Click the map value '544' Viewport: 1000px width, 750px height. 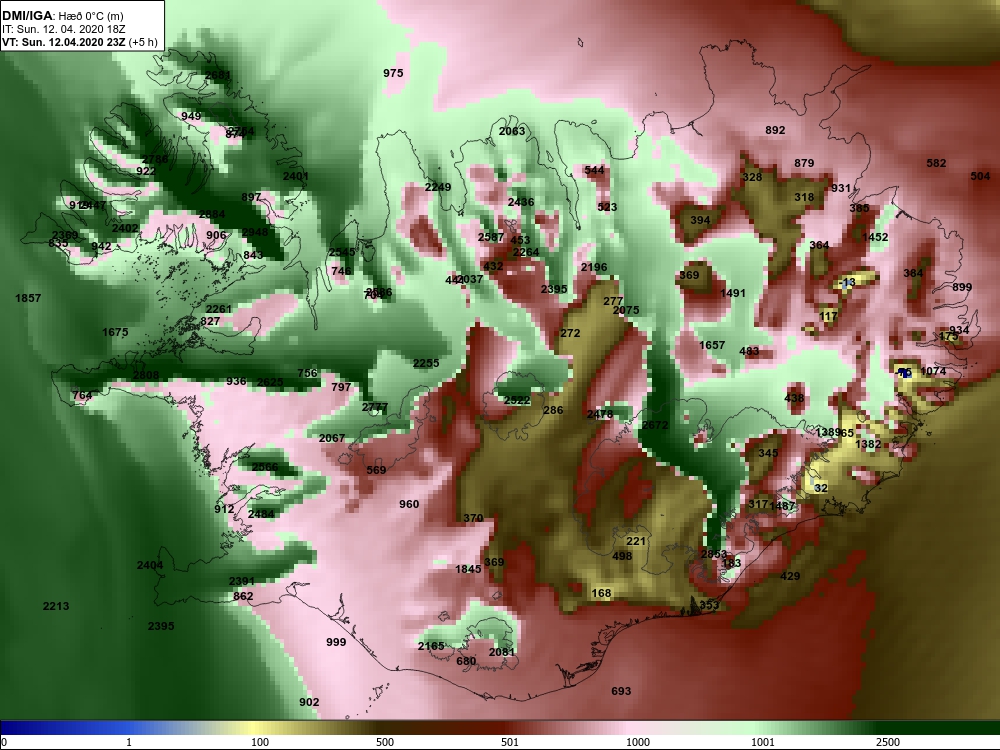tap(594, 170)
